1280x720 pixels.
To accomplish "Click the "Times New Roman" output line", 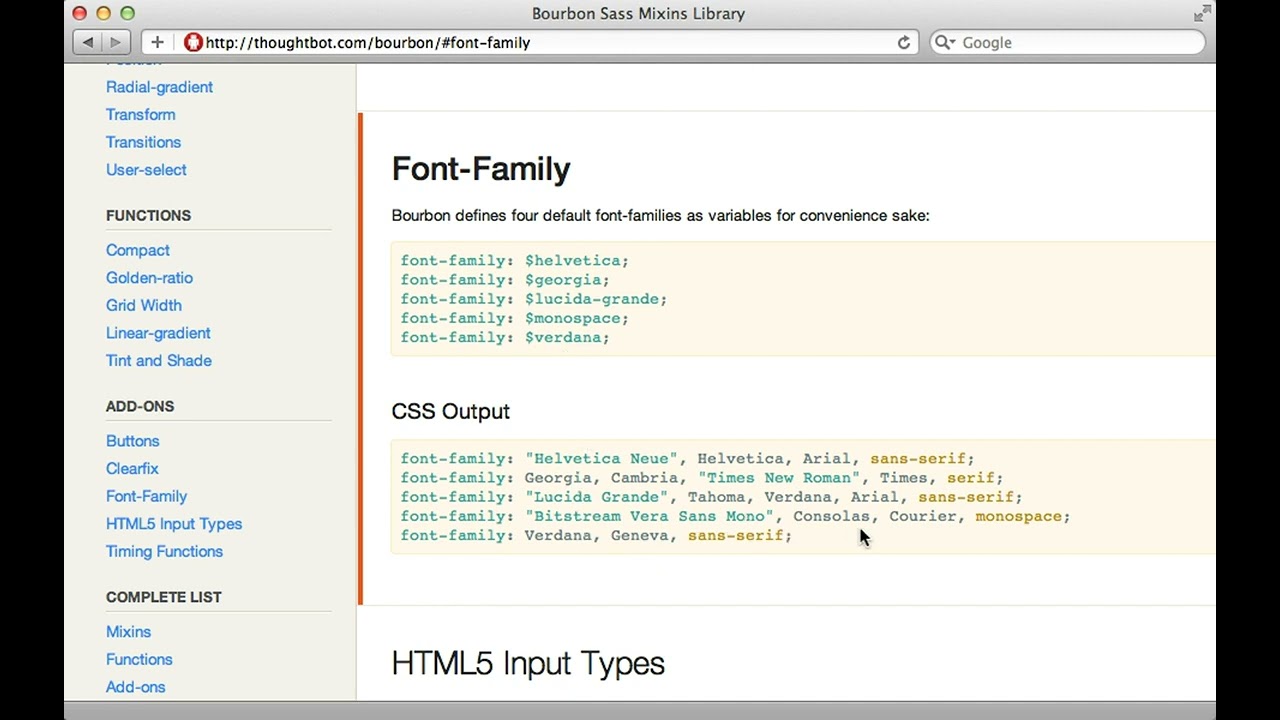I will (x=702, y=478).
